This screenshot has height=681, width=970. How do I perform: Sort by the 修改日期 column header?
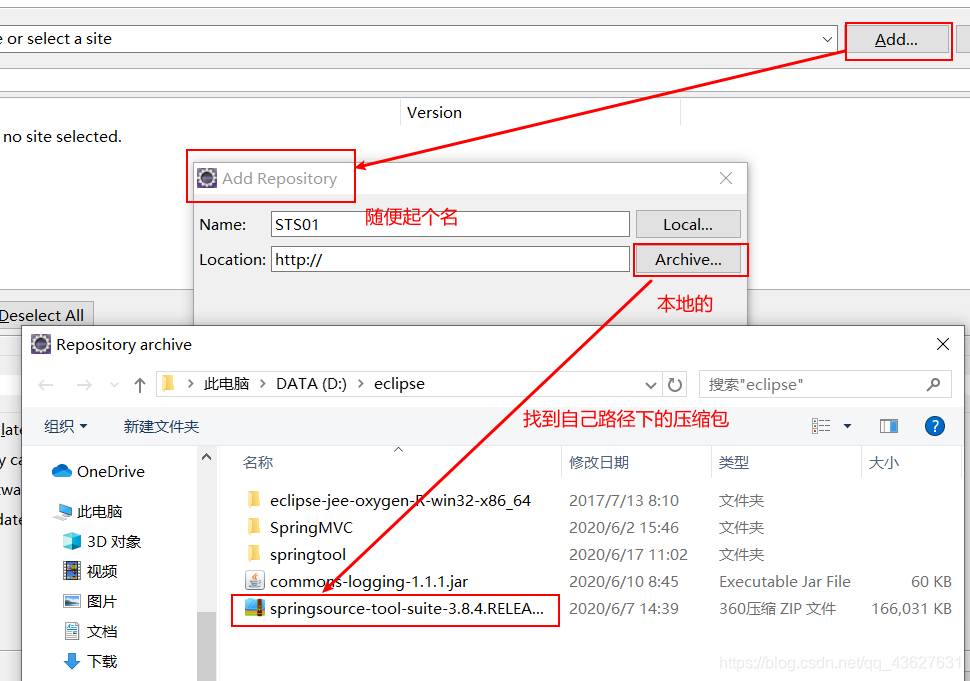pyautogui.click(x=599, y=462)
